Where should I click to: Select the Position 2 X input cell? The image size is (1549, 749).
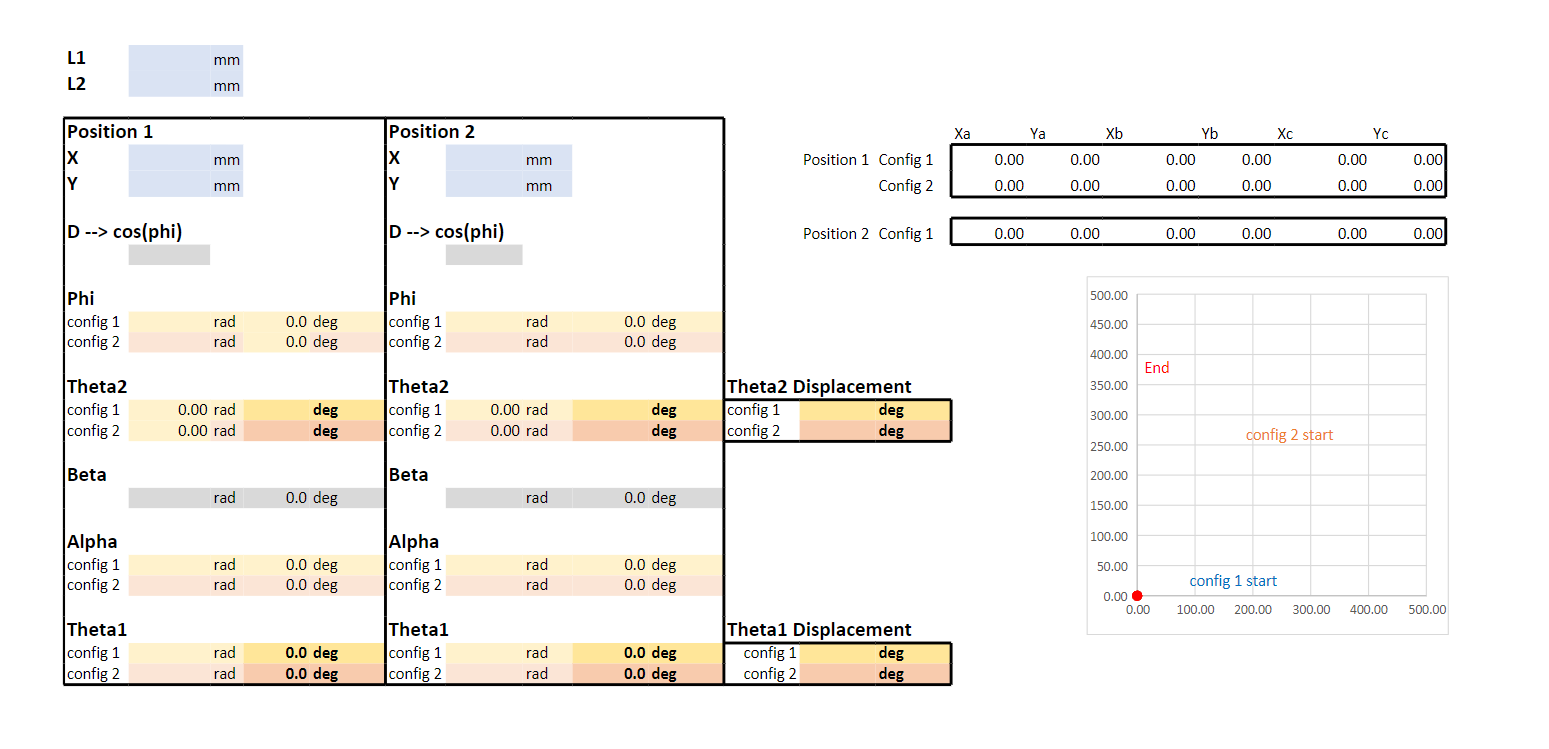485,159
